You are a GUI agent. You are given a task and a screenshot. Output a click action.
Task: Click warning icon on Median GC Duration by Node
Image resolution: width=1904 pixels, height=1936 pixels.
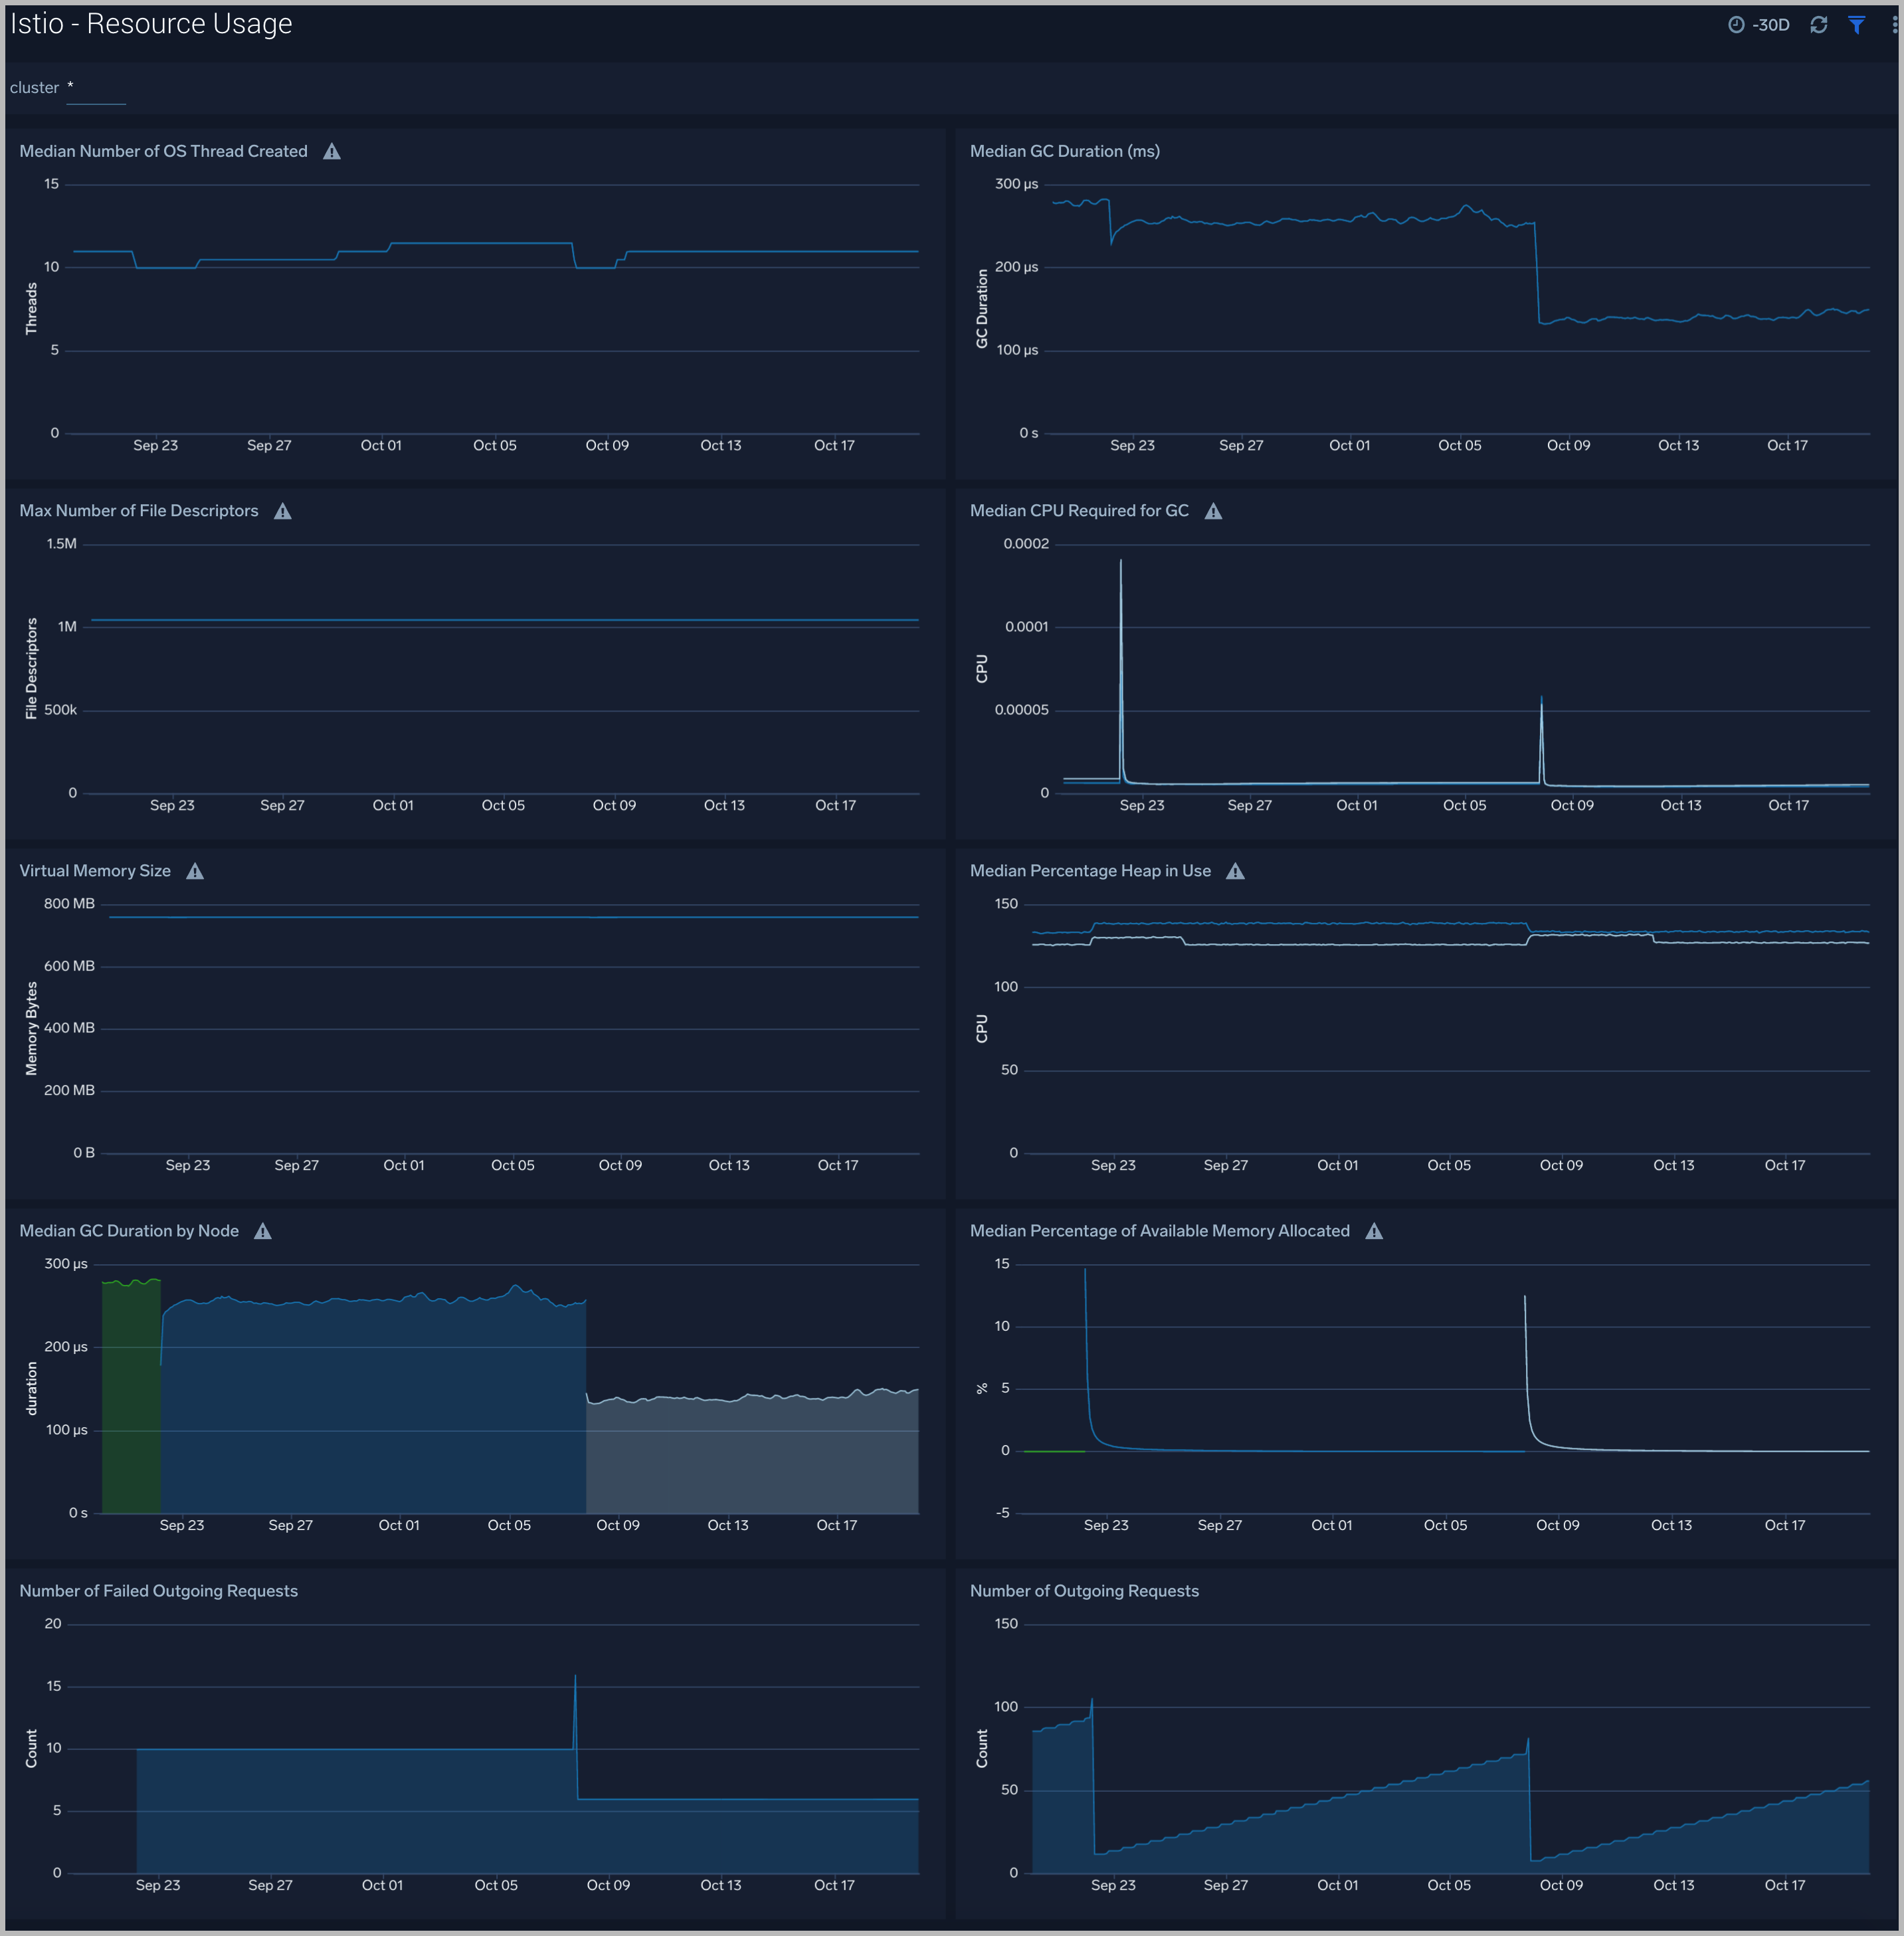pos(263,1230)
